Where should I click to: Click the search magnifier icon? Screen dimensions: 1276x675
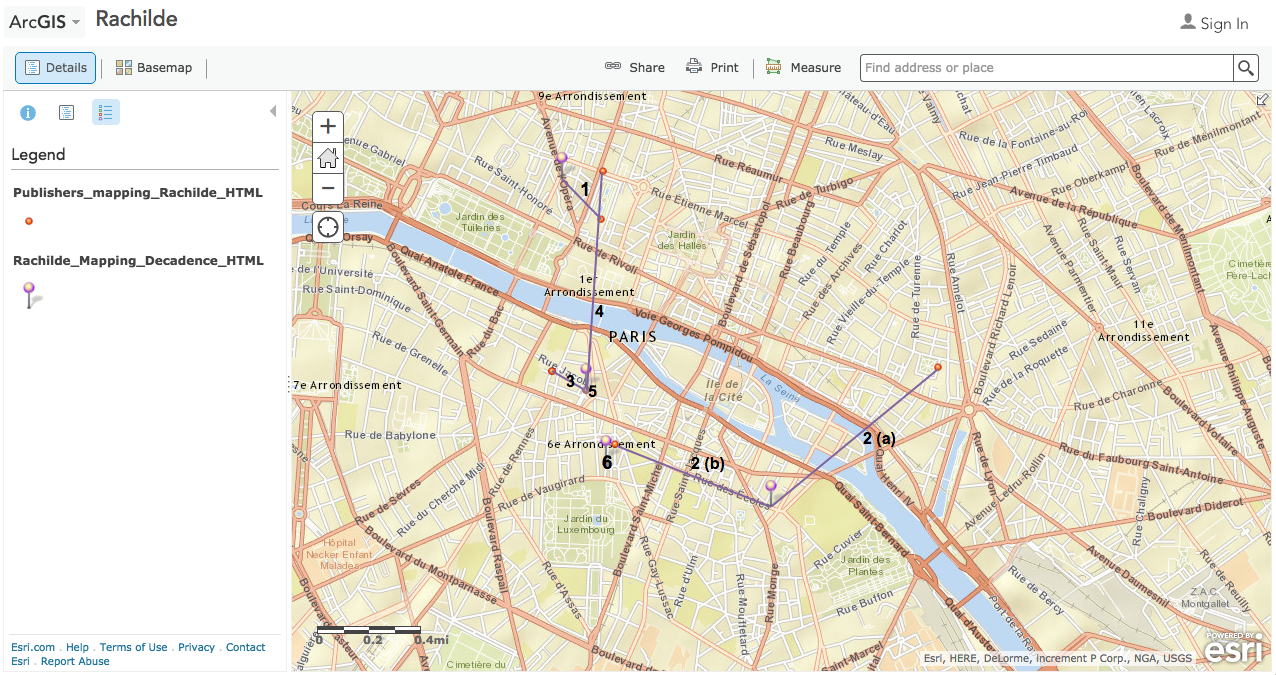pos(1245,68)
